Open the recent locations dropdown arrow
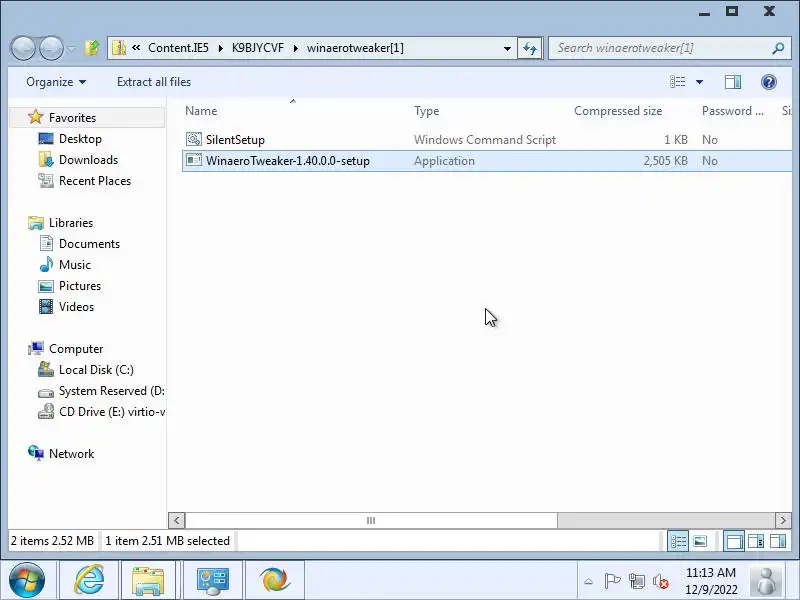This screenshot has width=800, height=600. tap(71, 48)
